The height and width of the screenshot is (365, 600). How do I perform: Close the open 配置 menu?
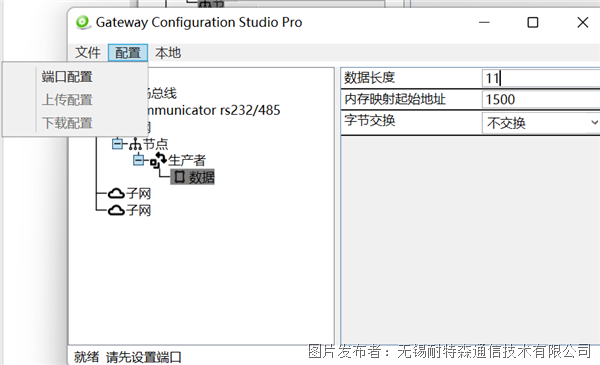[x=128, y=52]
